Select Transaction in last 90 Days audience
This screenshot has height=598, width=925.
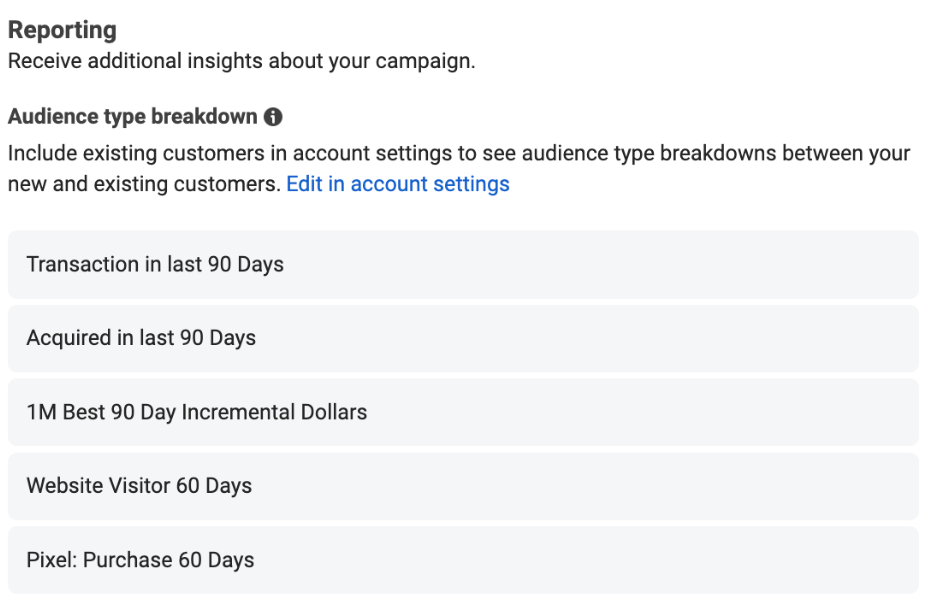[463, 264]
